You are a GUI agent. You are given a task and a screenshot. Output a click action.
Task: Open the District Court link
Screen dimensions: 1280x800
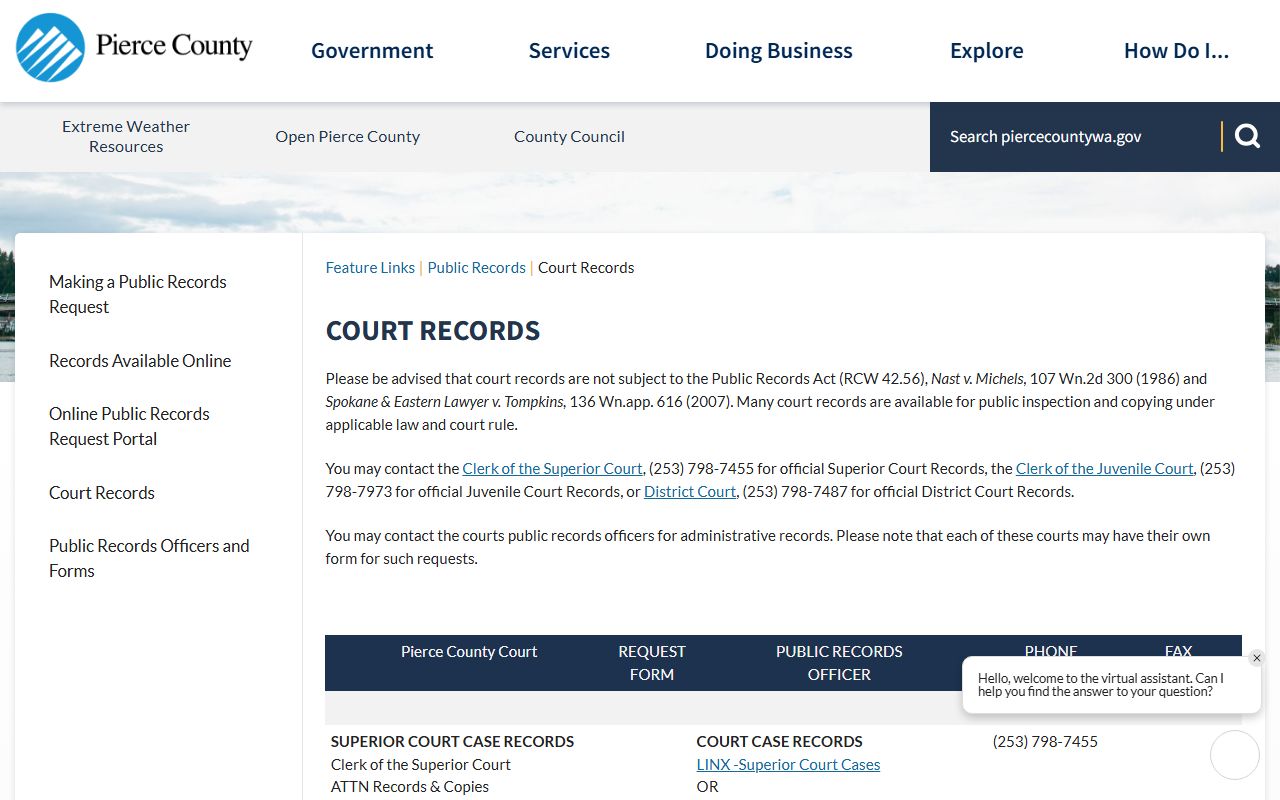click(x=690, y=492)
